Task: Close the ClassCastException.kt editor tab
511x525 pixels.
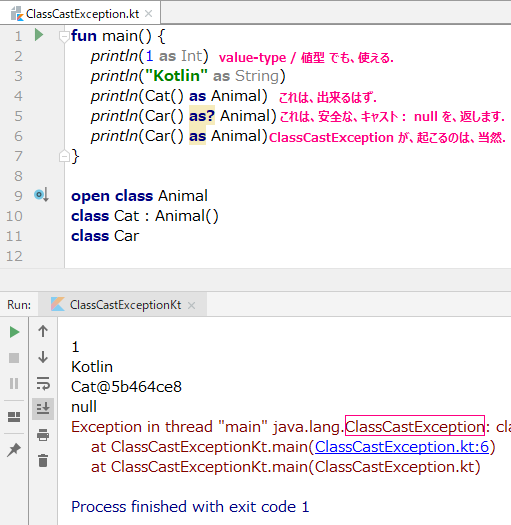Action: pyautogui.click(x=148, y=14)
